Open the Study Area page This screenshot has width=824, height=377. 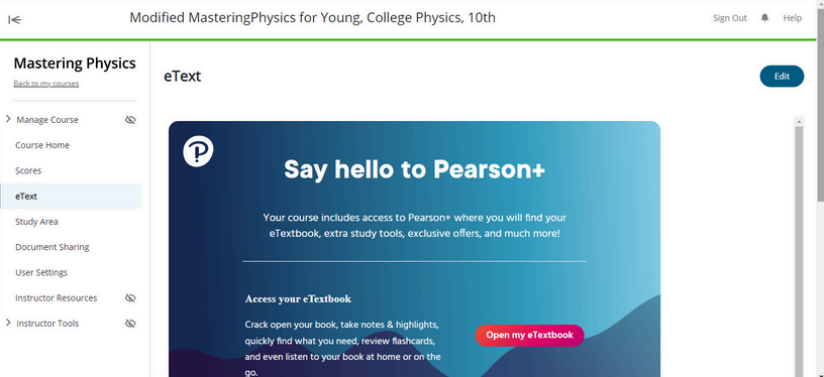pyautogui.click(x=37, y=222)
